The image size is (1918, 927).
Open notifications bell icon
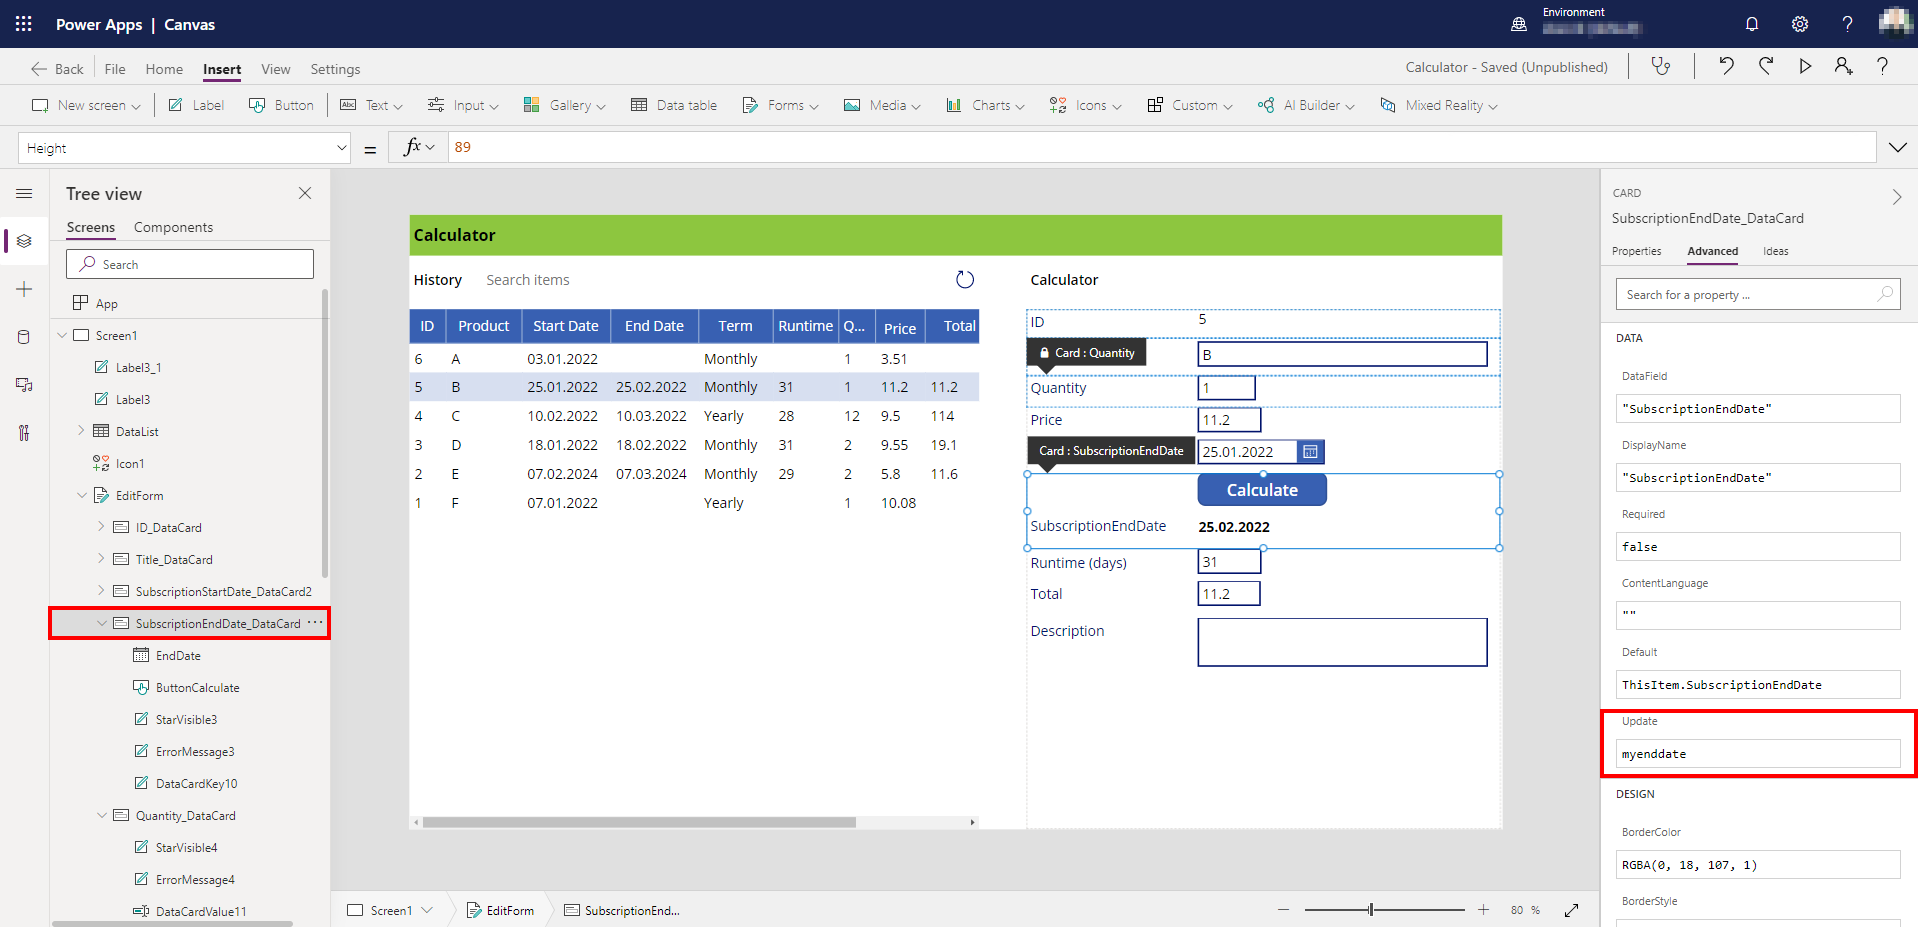(1752, 24)
